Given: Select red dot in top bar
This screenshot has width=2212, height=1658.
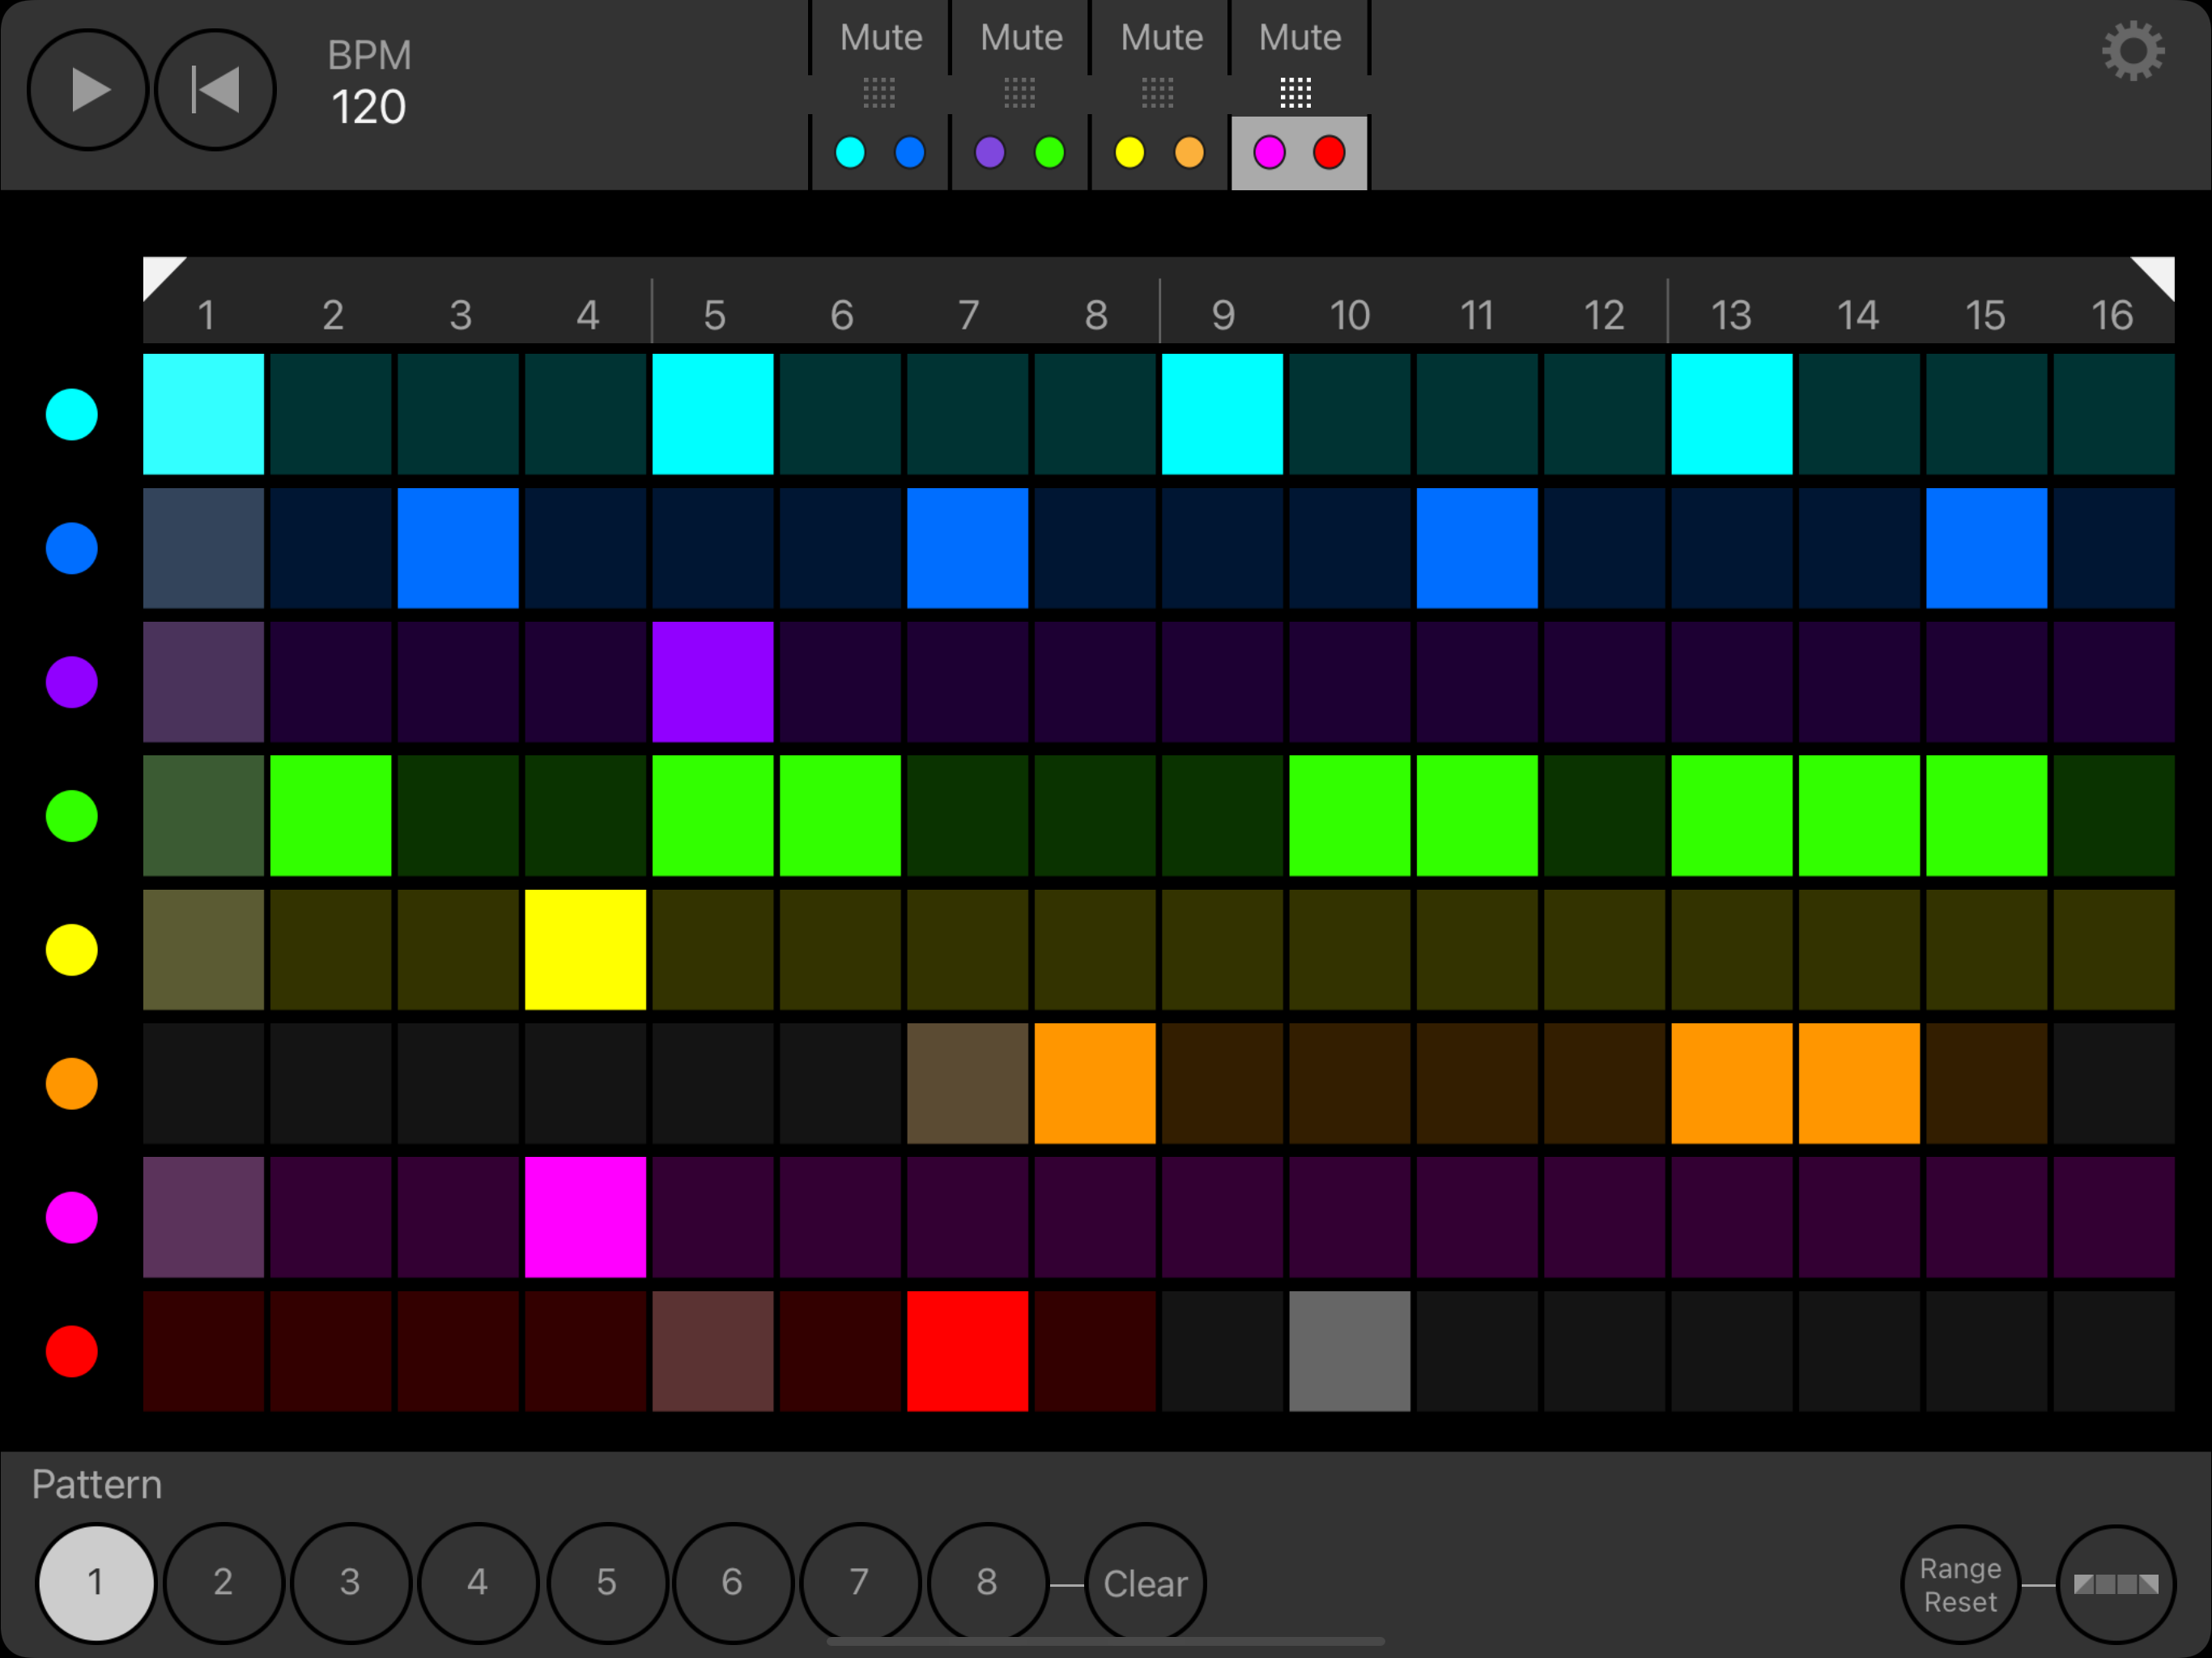Looking at the screenshot, I should 1329,153.
